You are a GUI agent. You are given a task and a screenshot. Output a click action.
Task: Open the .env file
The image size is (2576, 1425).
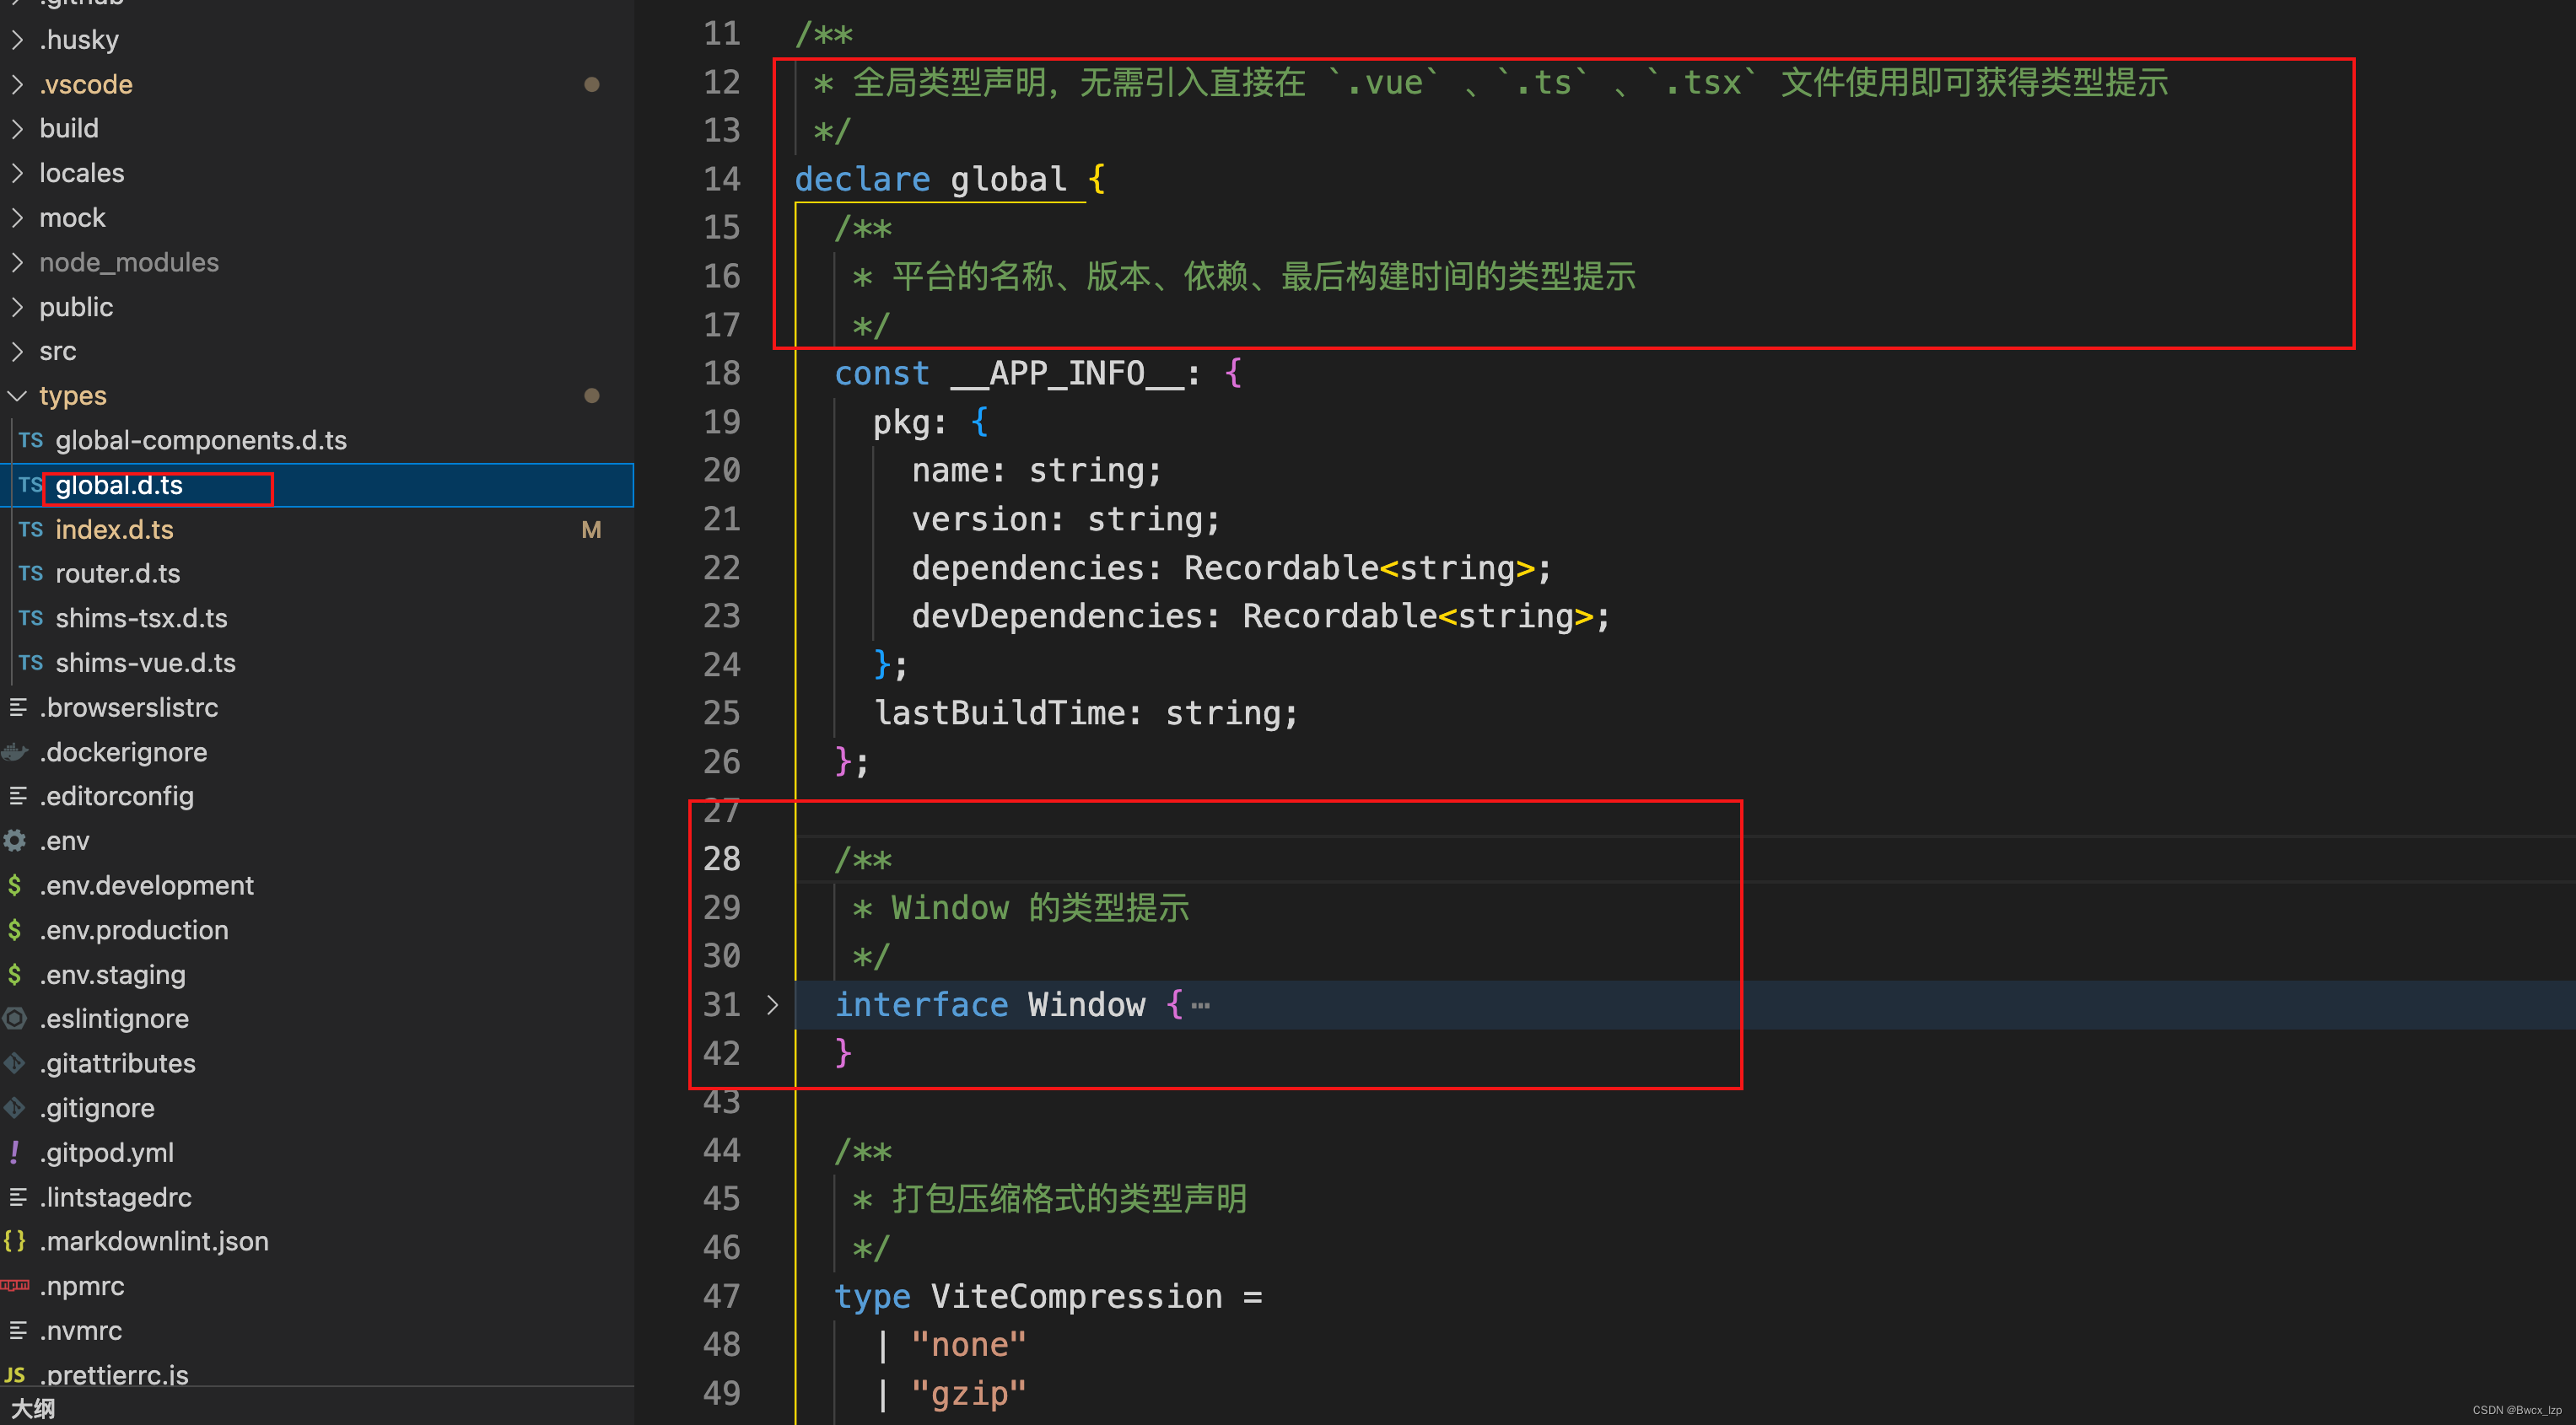[x=65, y=841]
